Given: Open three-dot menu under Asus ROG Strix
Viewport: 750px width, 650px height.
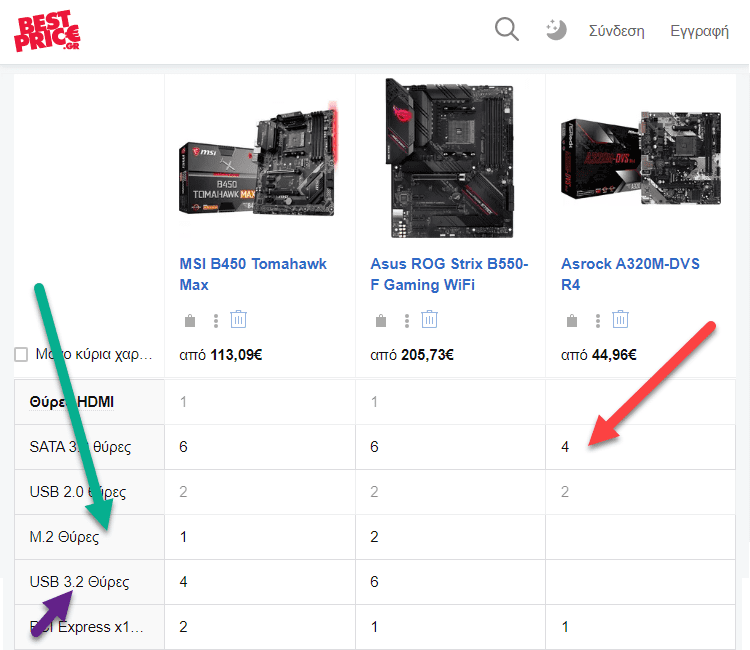Looking at the screenshot, I should 407,320.
